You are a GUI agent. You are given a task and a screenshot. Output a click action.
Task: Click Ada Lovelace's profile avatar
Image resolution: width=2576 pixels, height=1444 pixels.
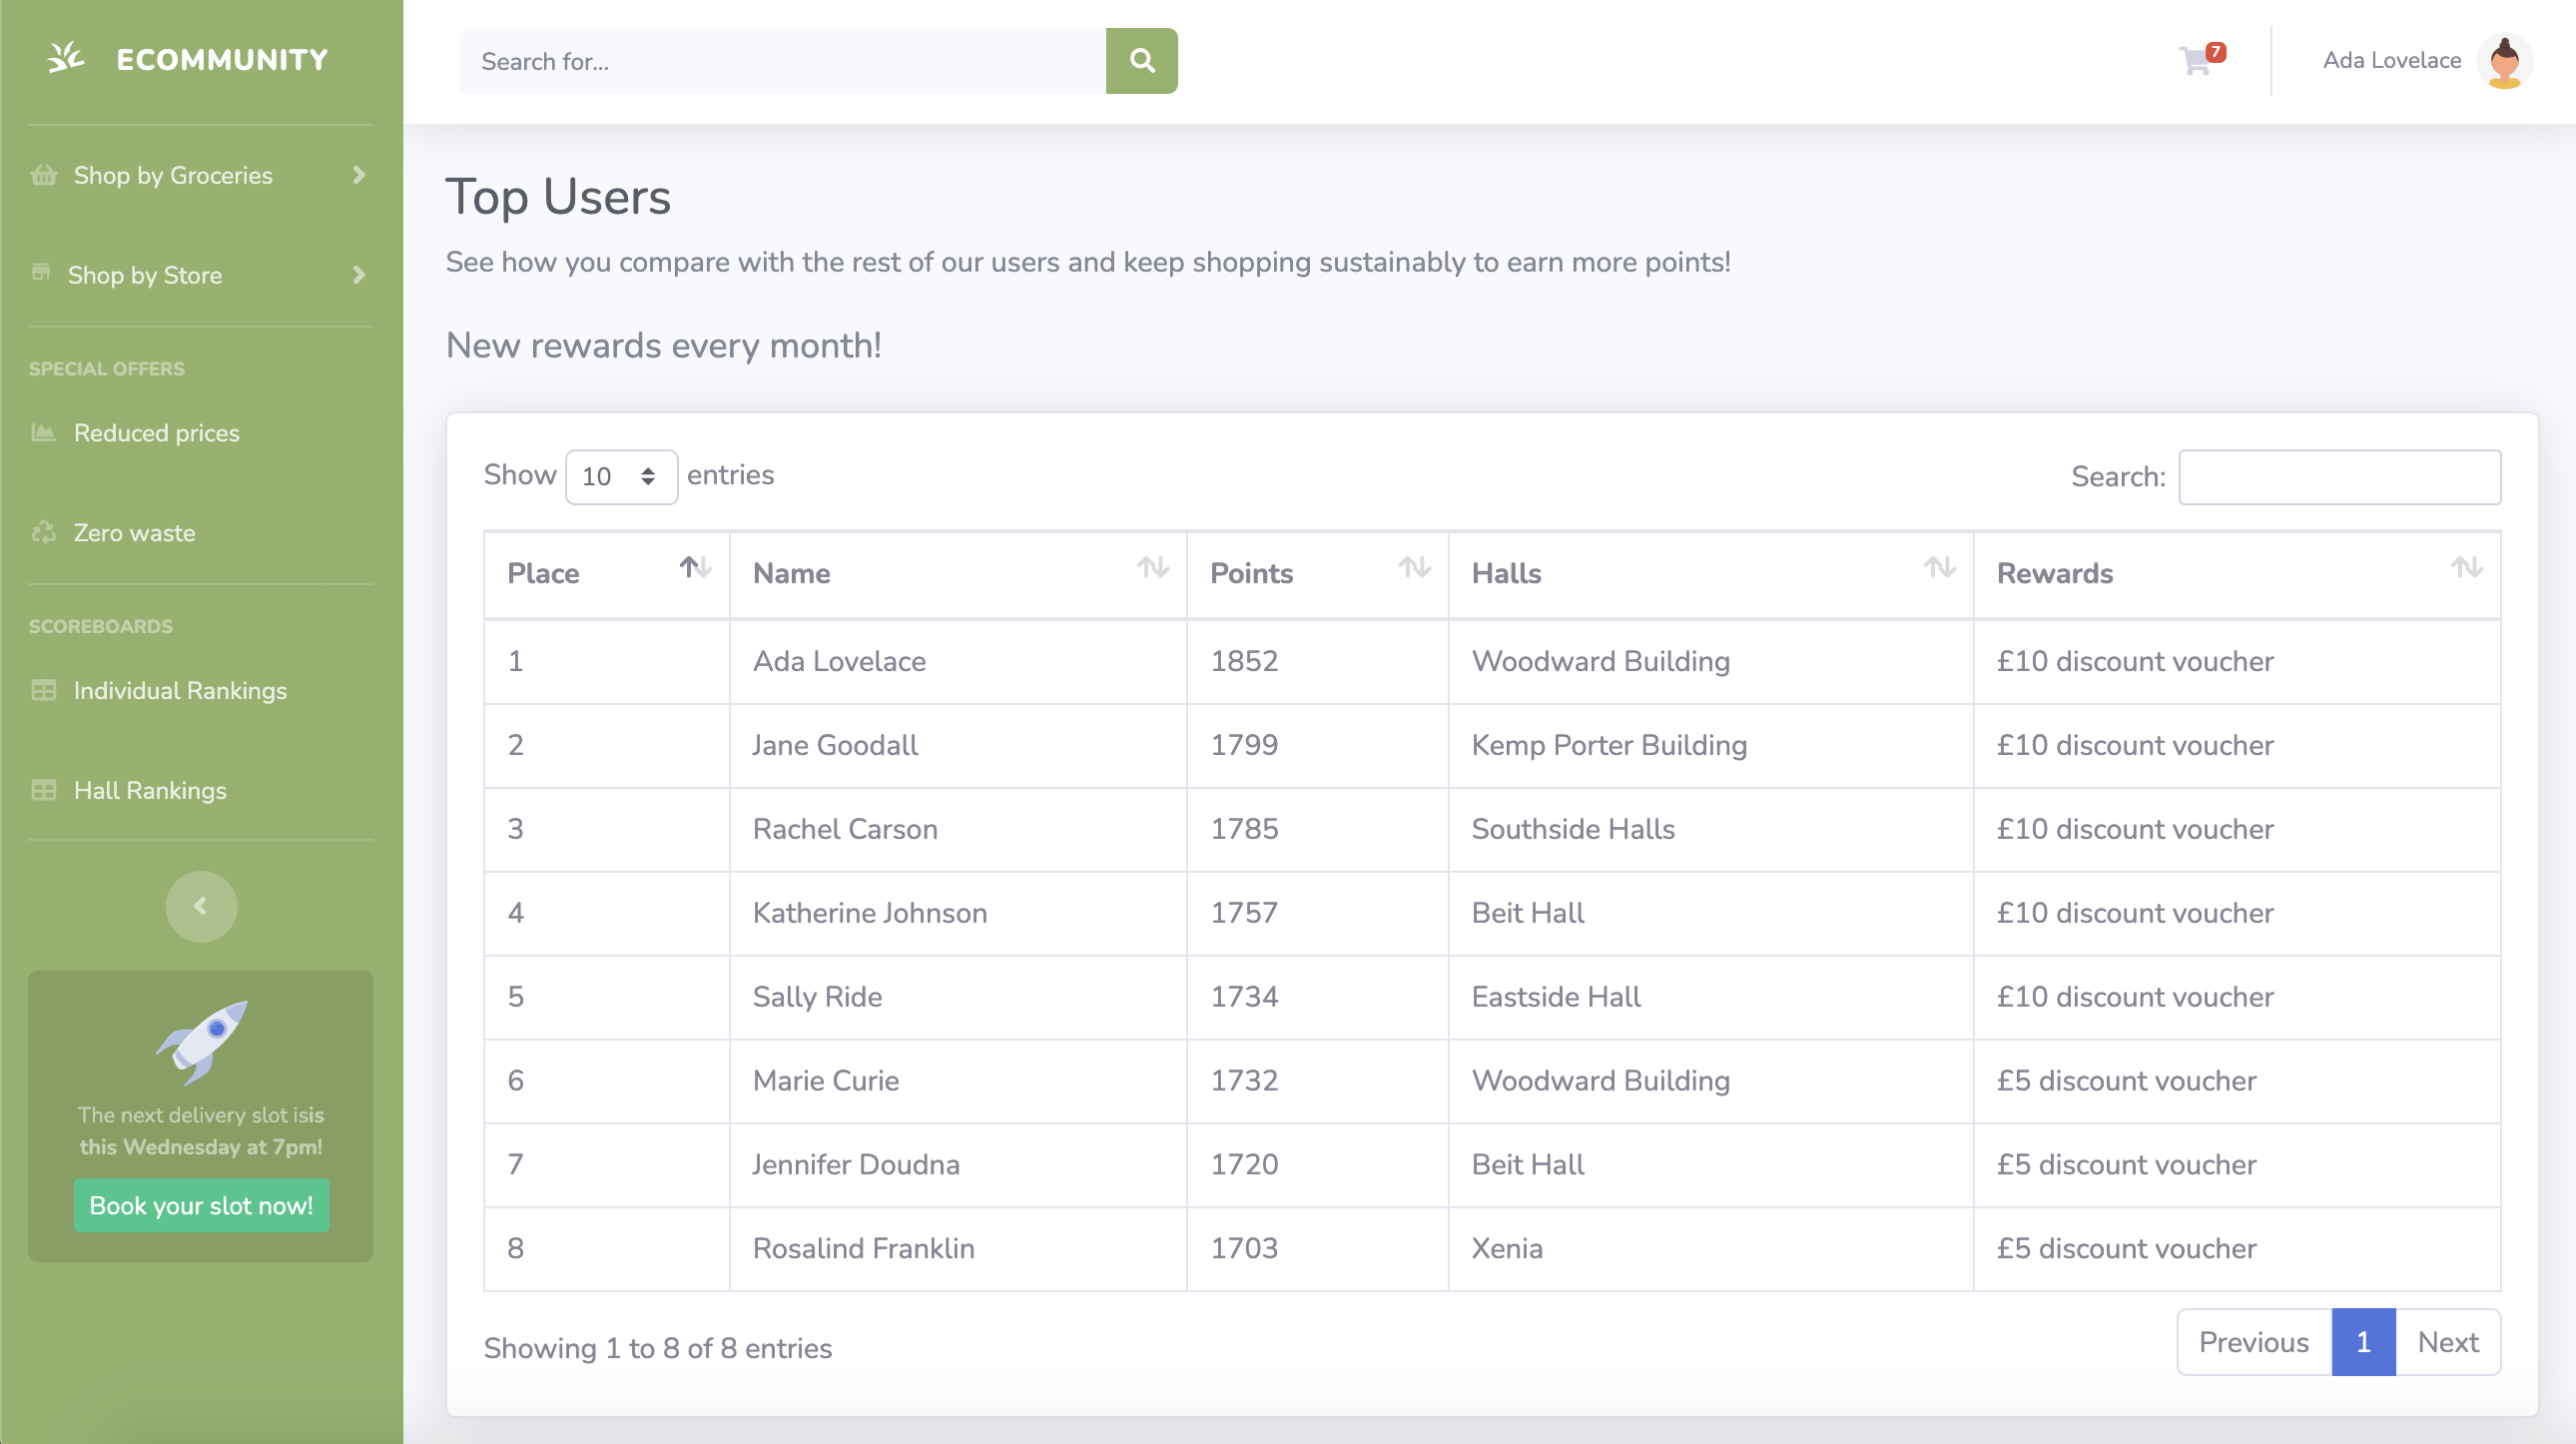coord(2504,61)
